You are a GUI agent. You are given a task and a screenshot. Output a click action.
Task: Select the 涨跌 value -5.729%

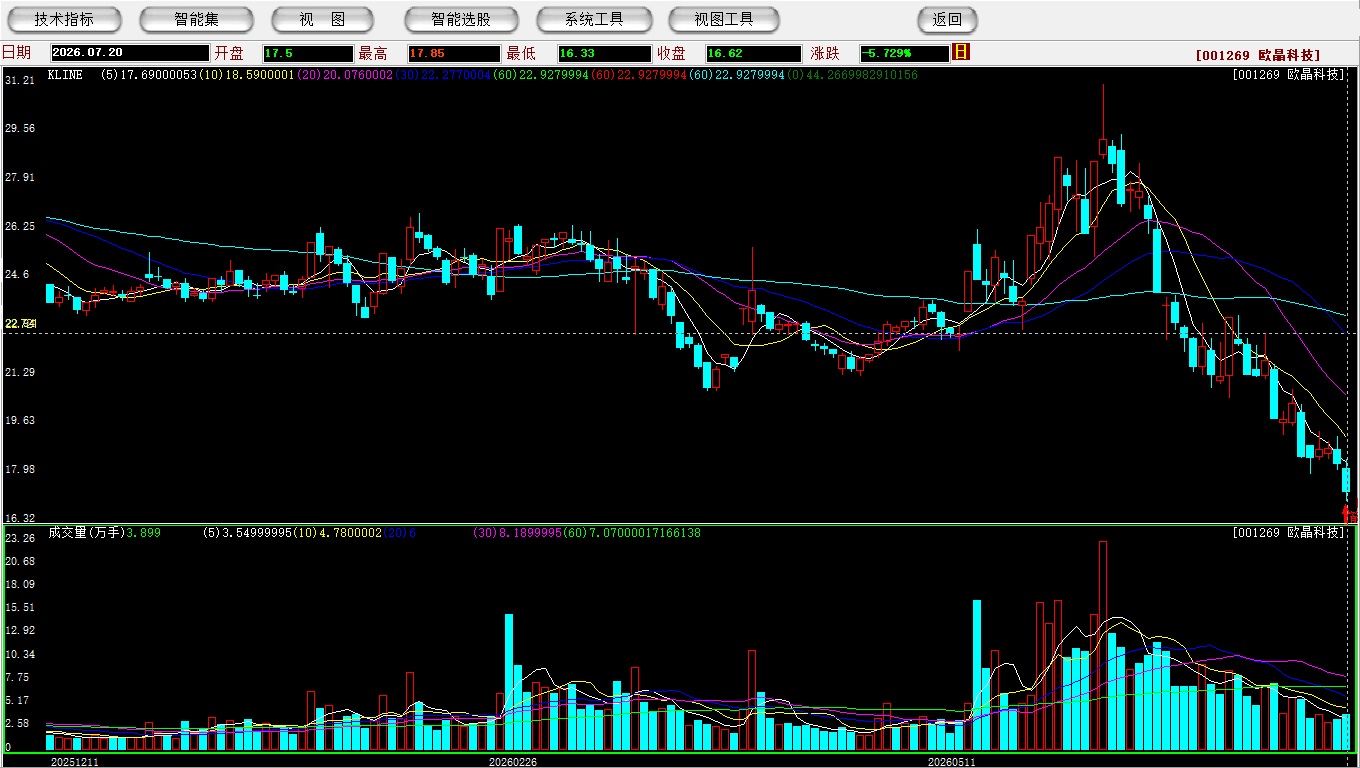904,53
